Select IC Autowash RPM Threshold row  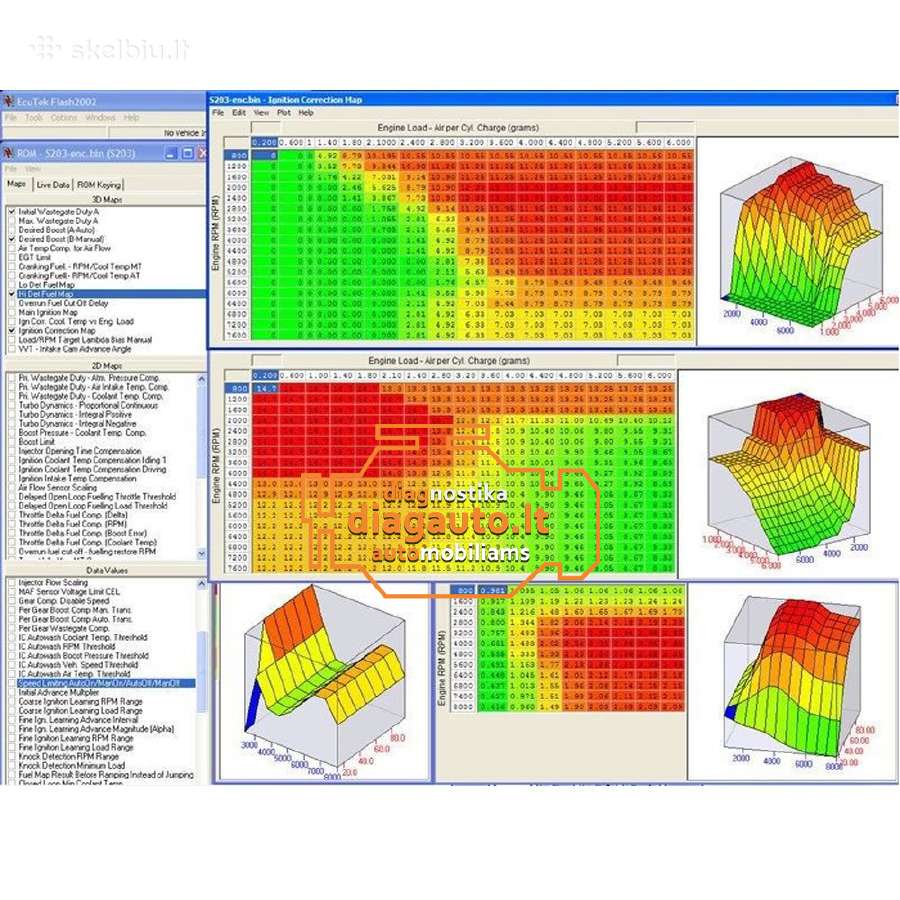67,646
